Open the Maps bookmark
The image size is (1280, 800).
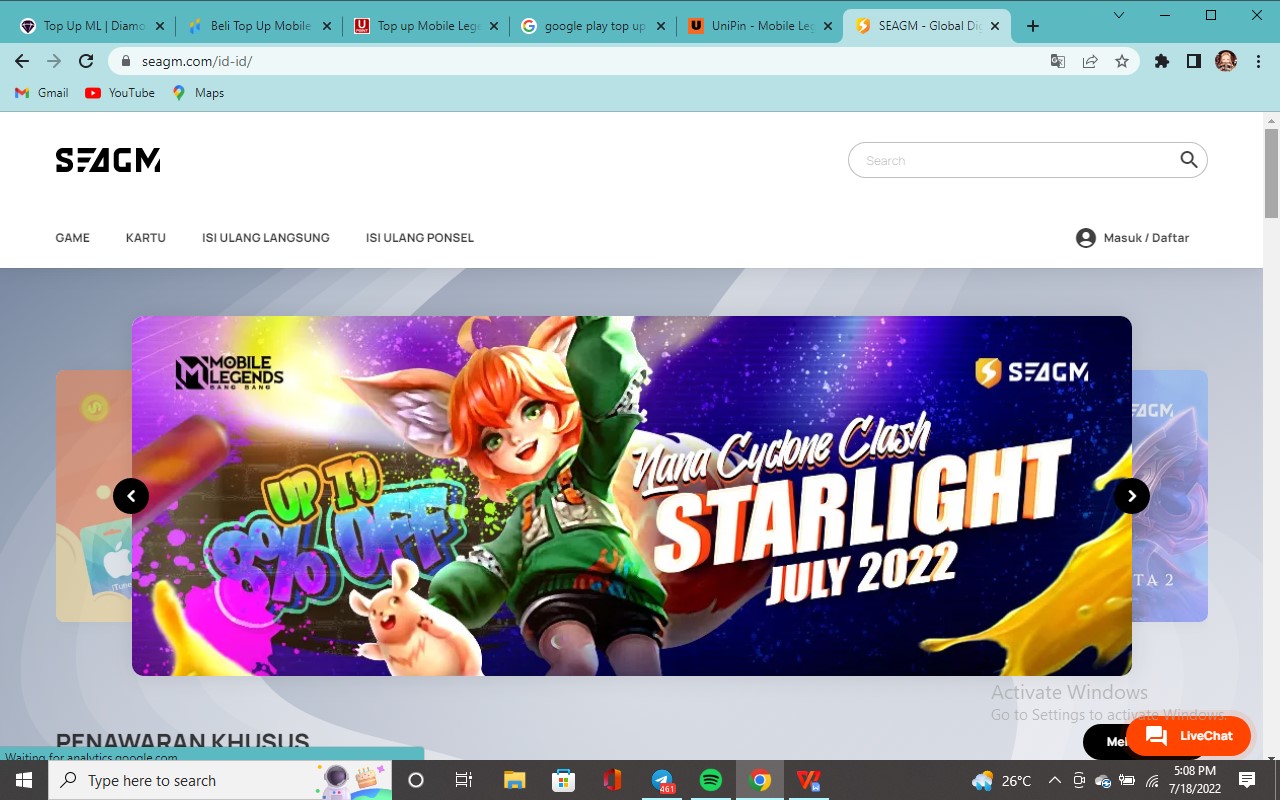(198, 93)
